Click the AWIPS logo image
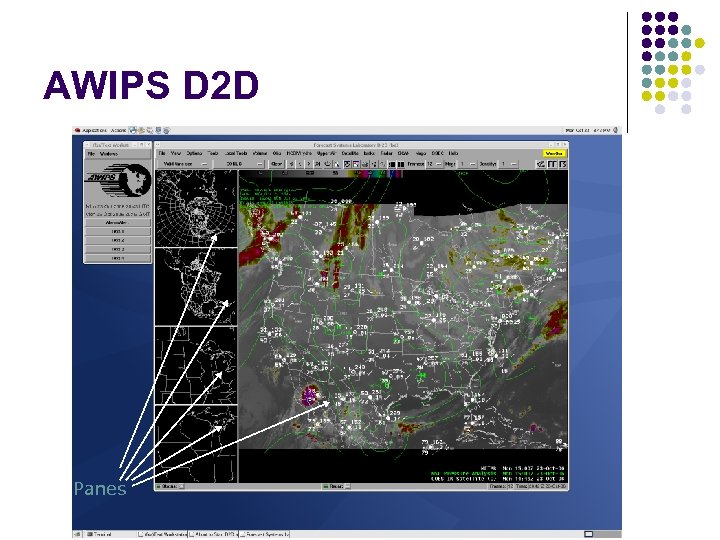The height and width of the screenshot is (540, 720). (x=118, y=180)
